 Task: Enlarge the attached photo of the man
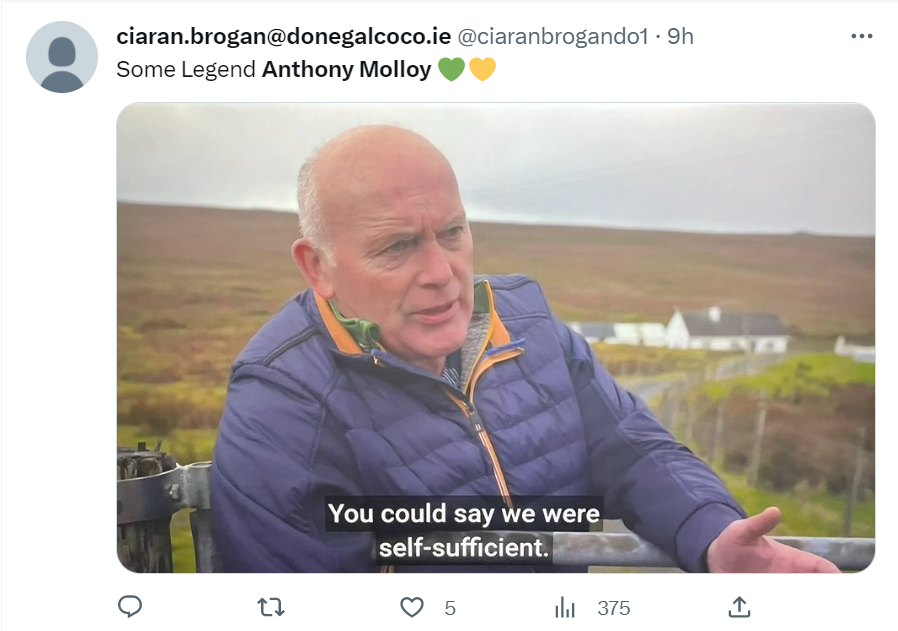point(495,338)
